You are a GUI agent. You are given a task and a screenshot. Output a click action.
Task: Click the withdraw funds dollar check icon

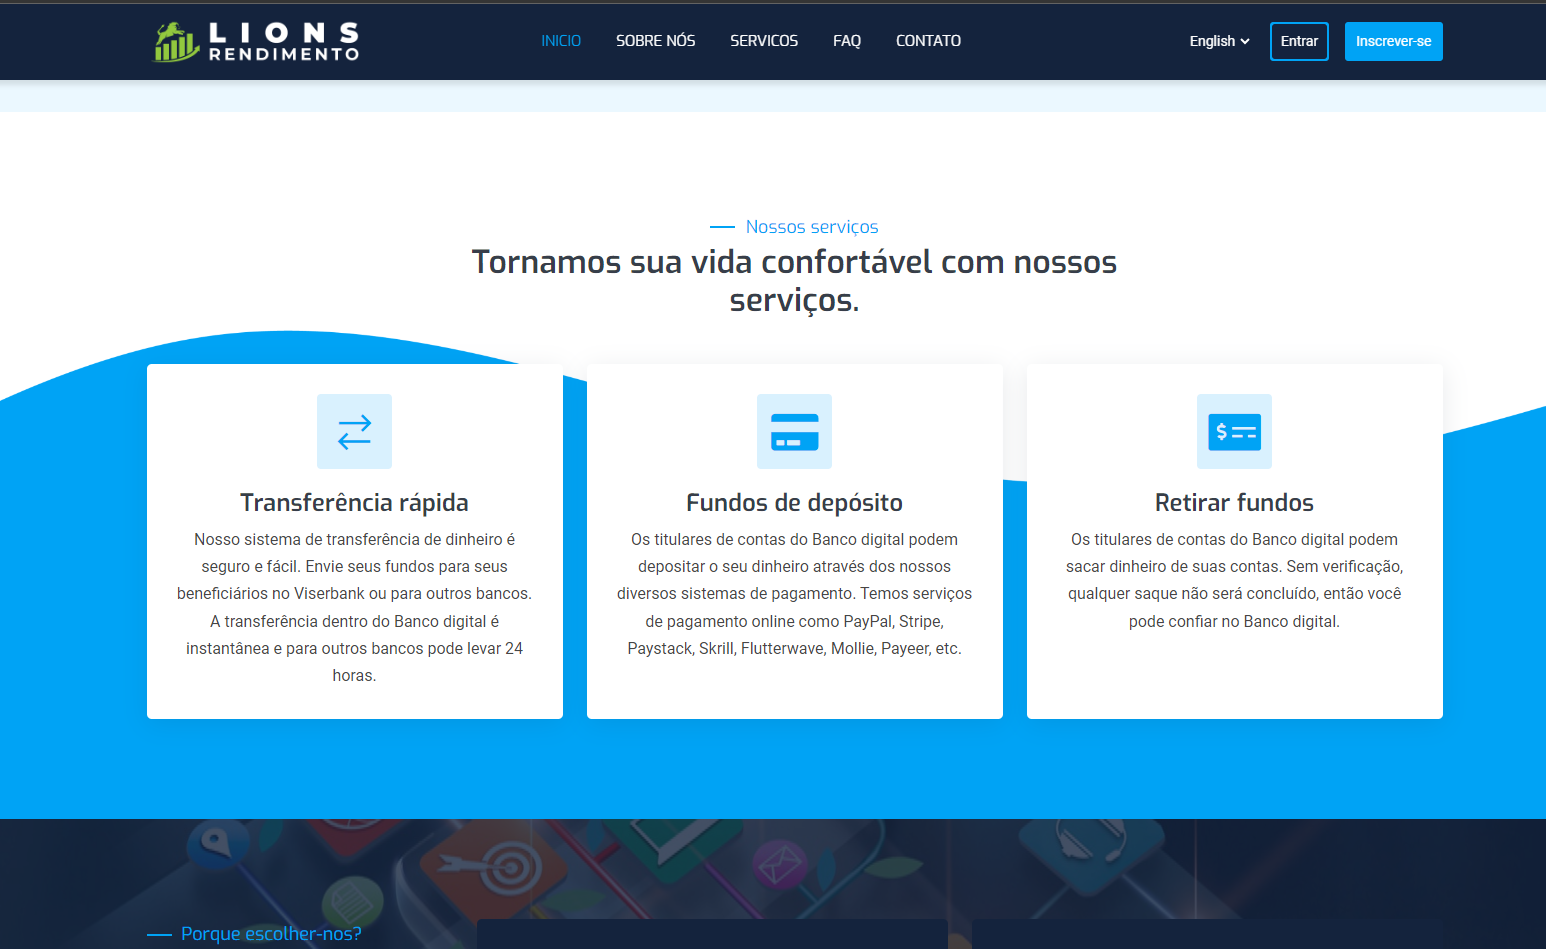[x=1234, y=431]
